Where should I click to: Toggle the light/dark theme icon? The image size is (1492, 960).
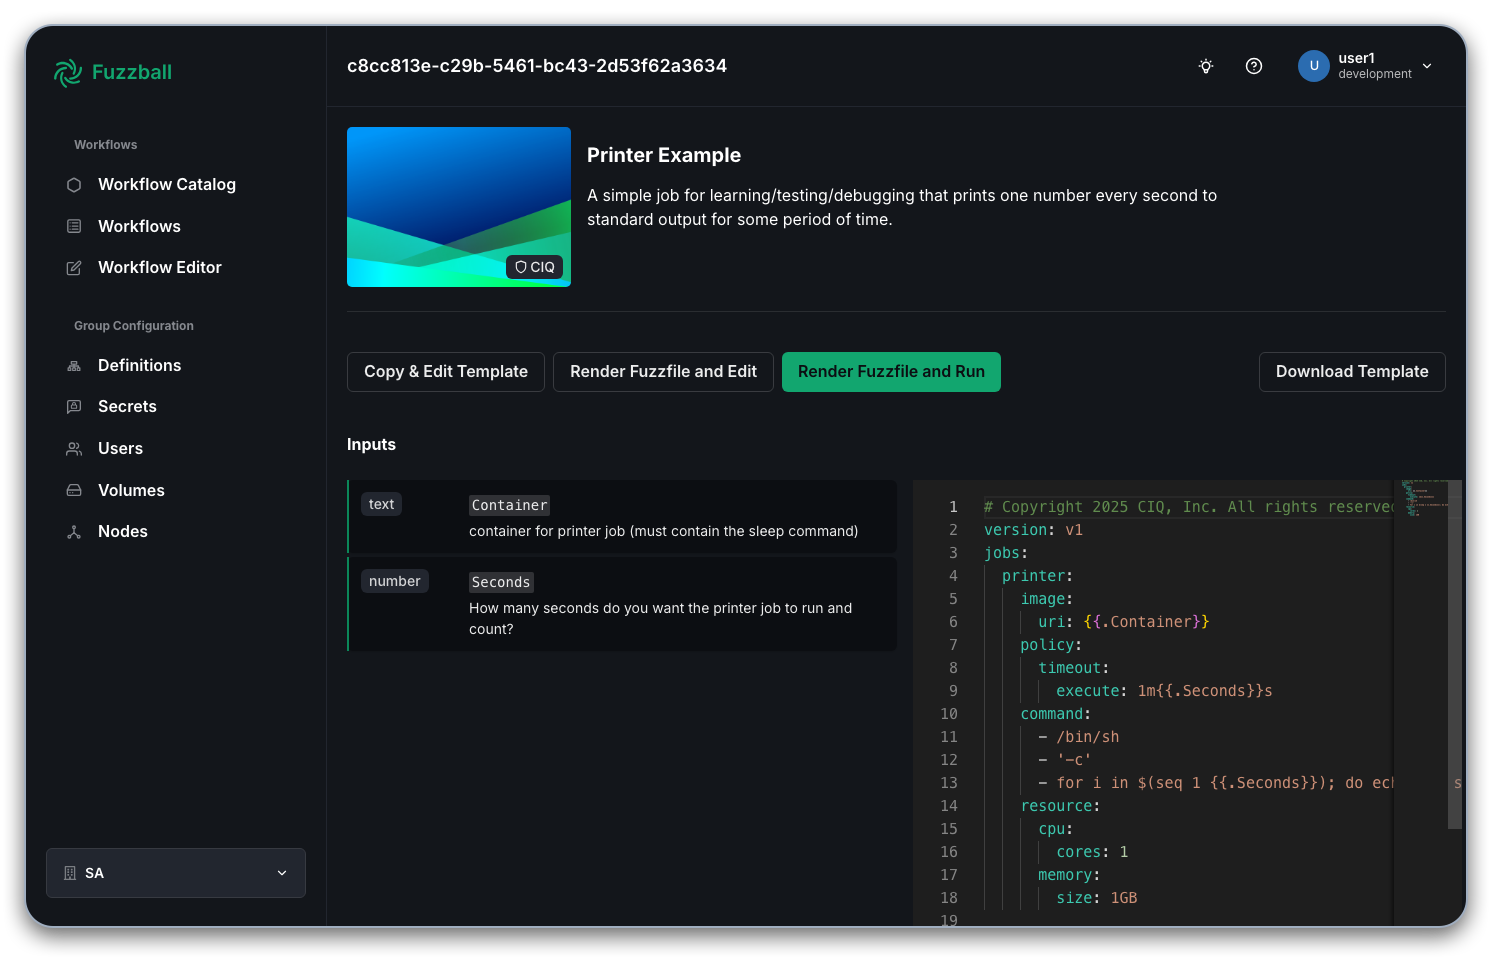(x=1206, y=66)
